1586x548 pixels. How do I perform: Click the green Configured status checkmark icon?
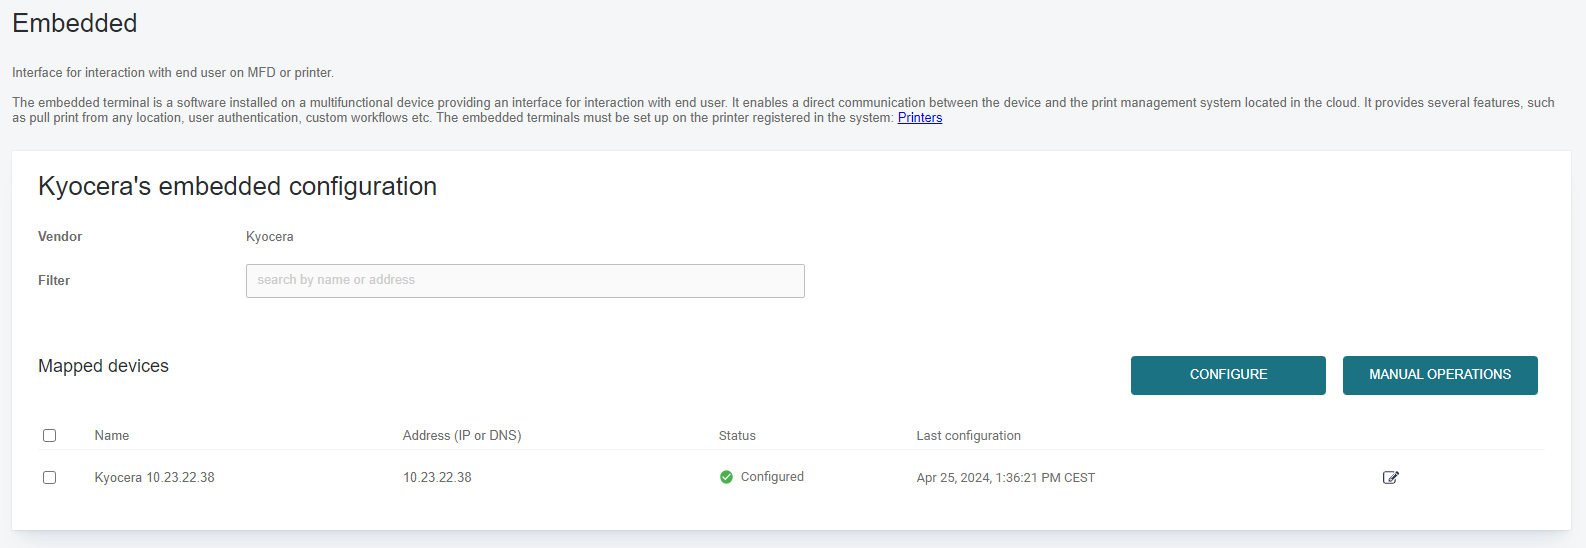726,477
